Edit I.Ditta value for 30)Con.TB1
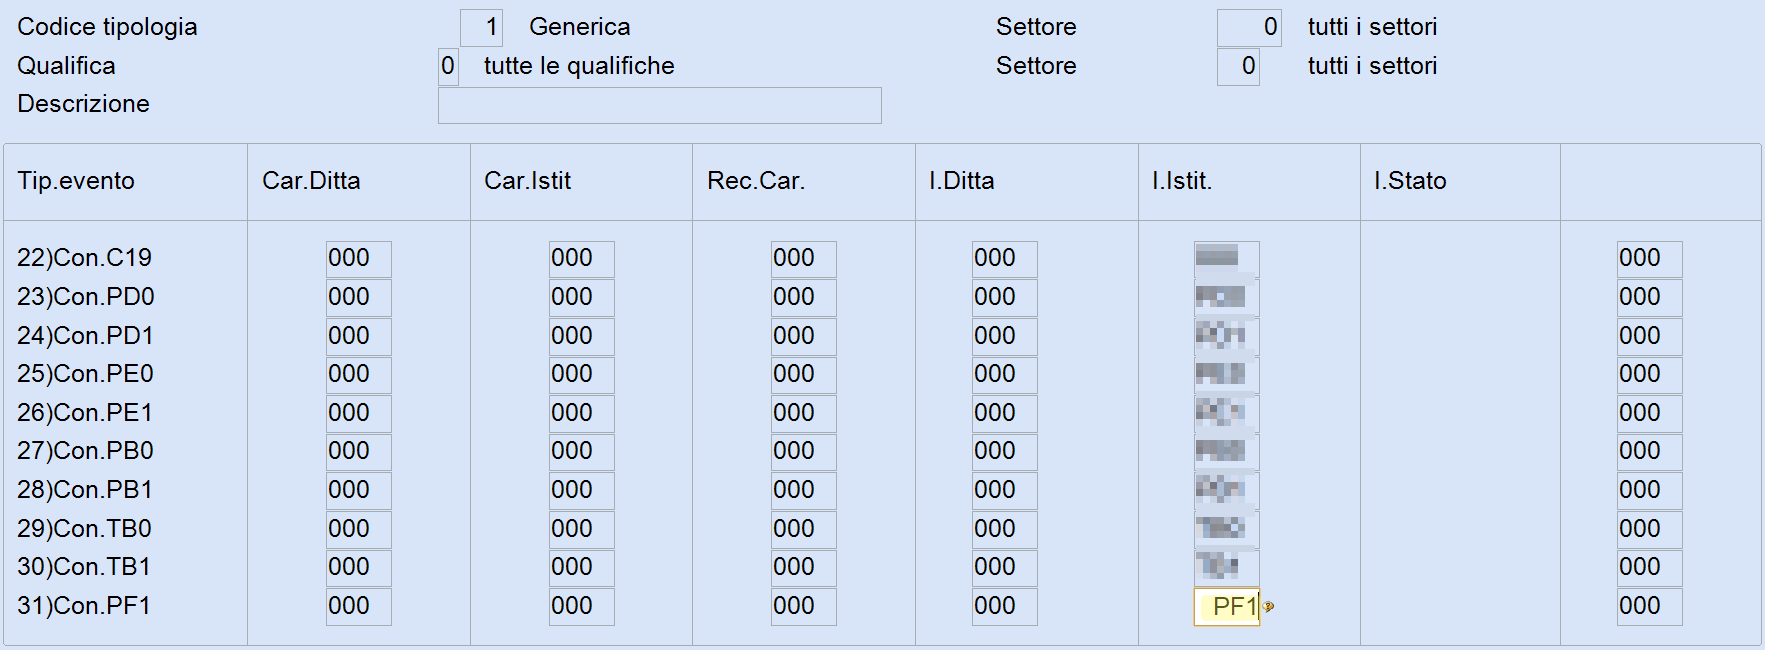The height and width of the screenshot is (650, 1765). click(x=1005, y=567)
